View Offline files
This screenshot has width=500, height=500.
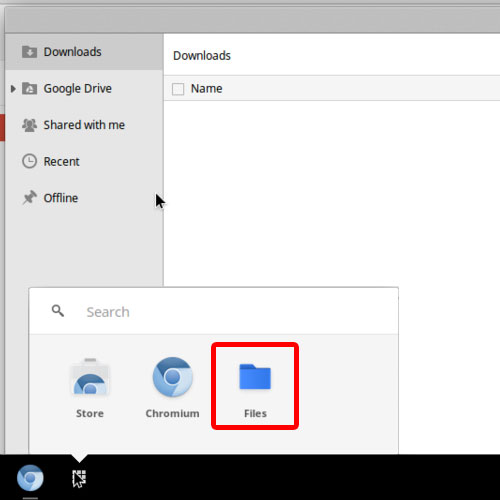tap(84, 198)
